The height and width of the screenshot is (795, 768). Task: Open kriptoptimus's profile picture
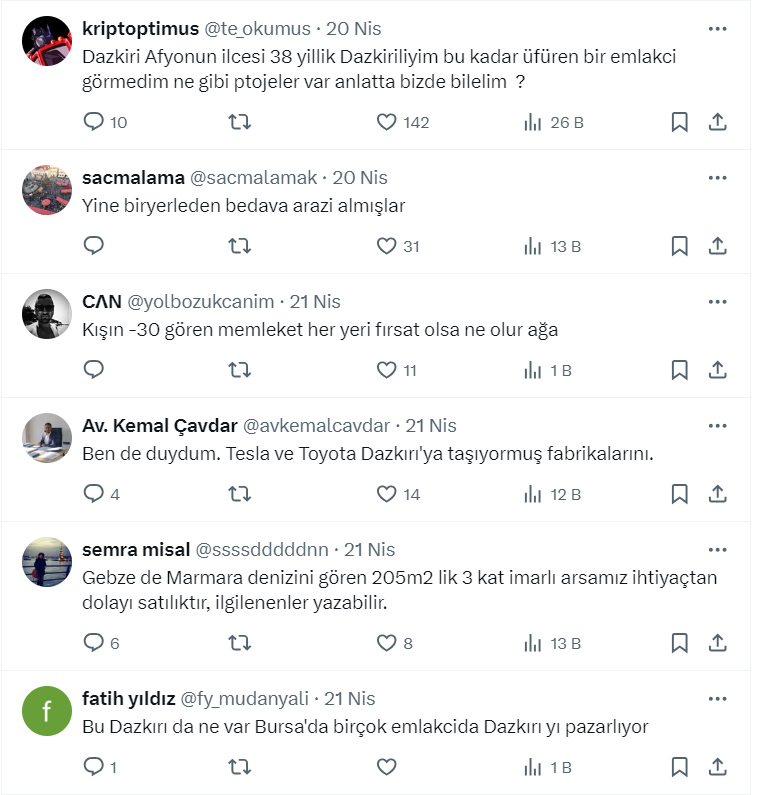47,42
